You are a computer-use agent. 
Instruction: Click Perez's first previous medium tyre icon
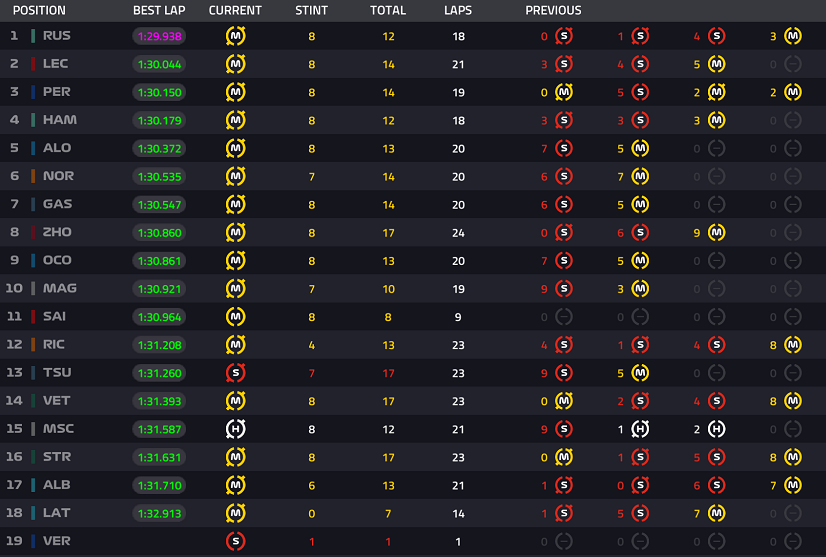(x=564, y=92)
